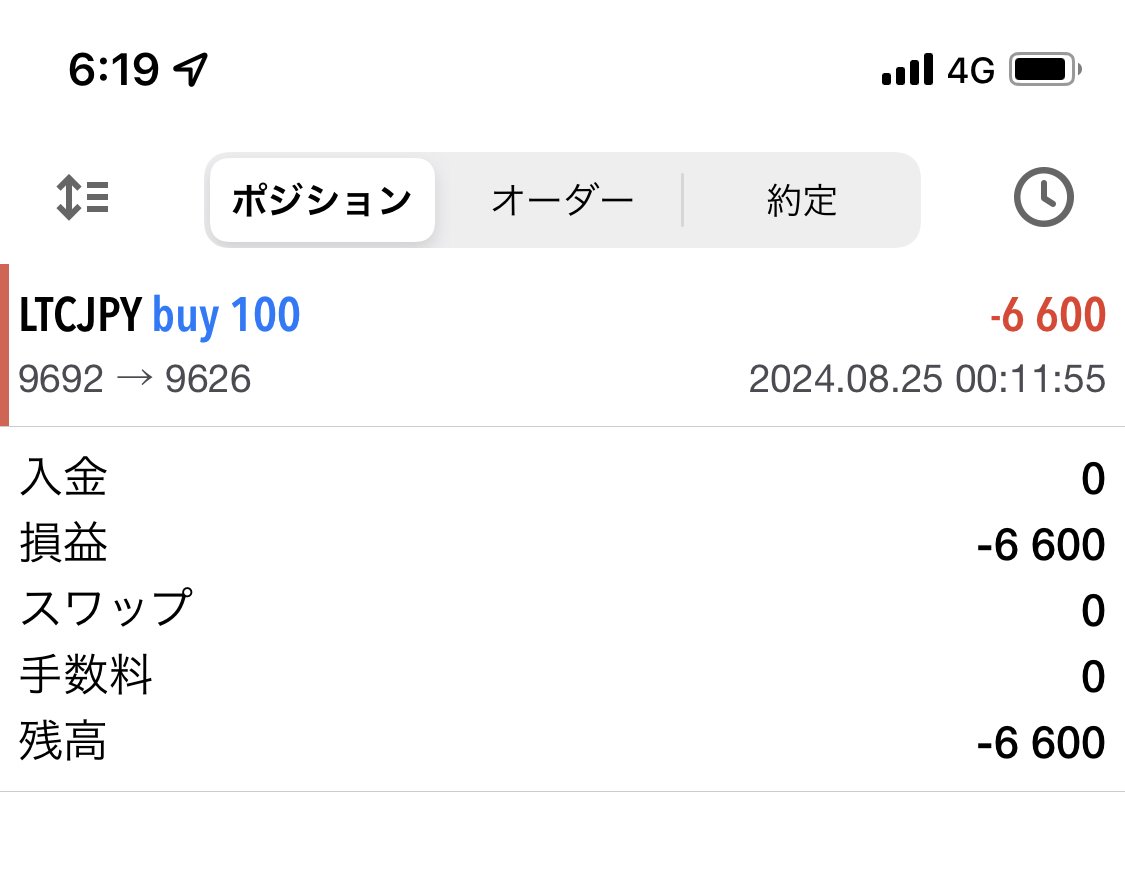Tap the cellular signal bars icon
The image size is (1125, 892).
coord(908,70)
